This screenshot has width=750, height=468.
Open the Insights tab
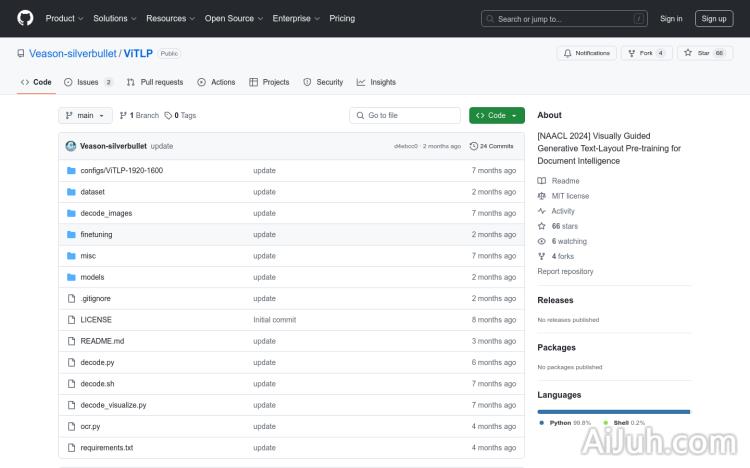[377, 82]
